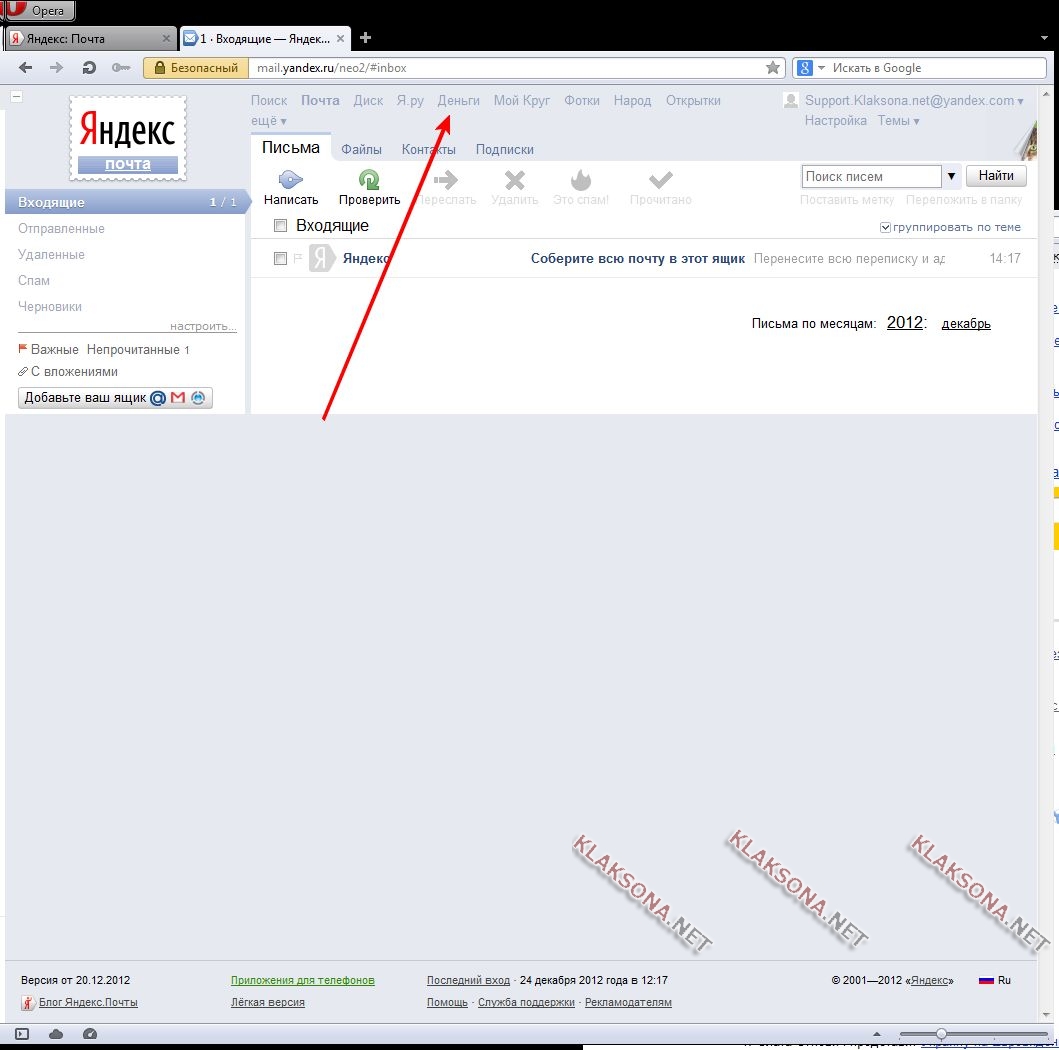
Task: Toggle 'группировать по теме' checkbox
Action: click(885, 228)
